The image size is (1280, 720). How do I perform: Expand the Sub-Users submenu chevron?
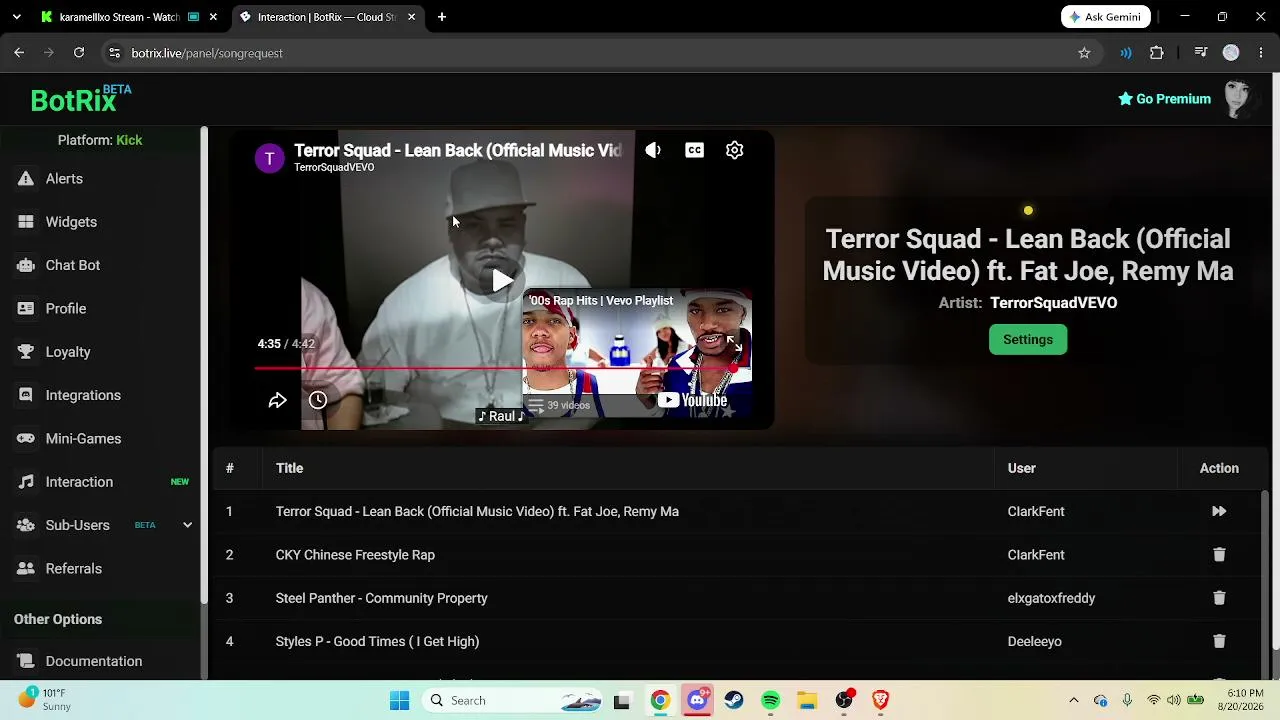[187, 525]
